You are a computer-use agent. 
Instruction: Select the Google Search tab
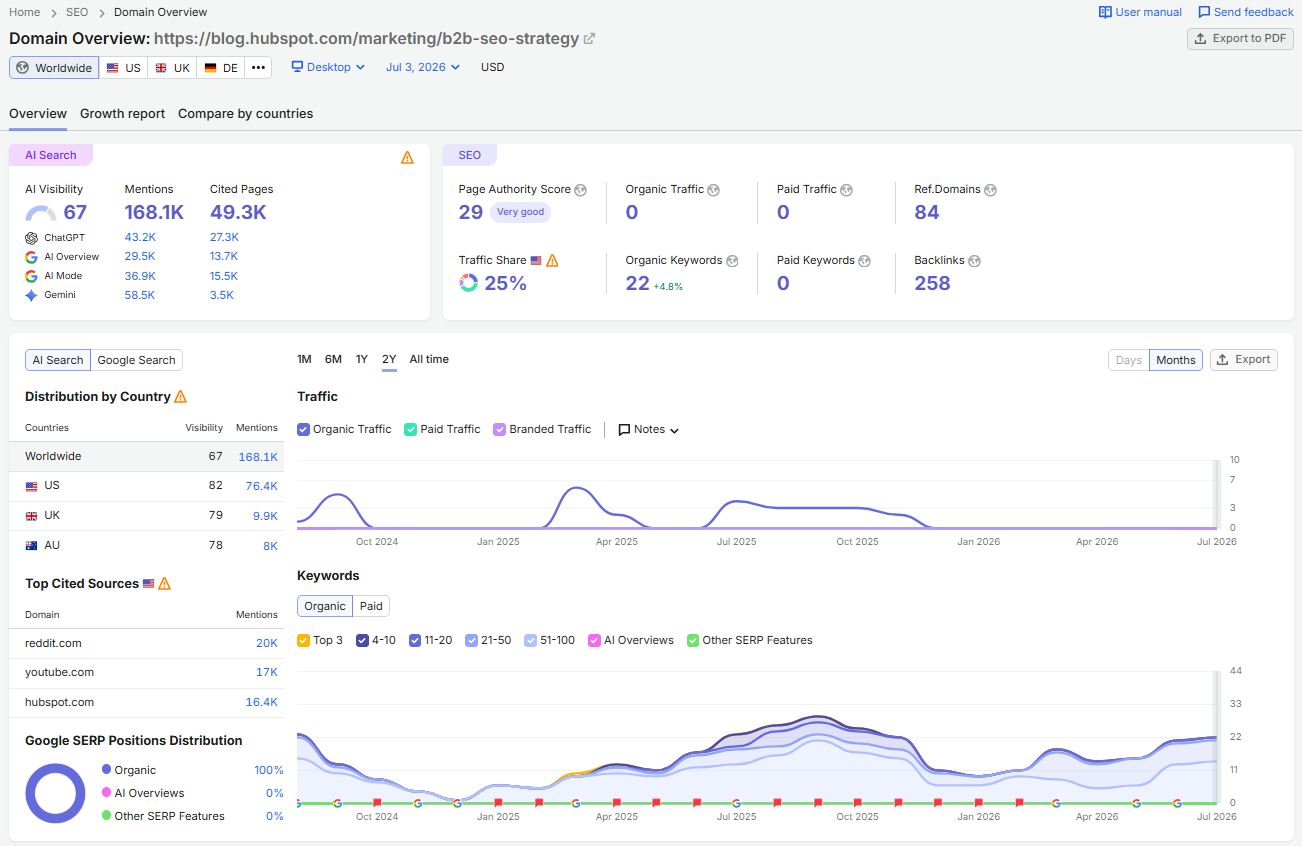click(x=136, y=360)
